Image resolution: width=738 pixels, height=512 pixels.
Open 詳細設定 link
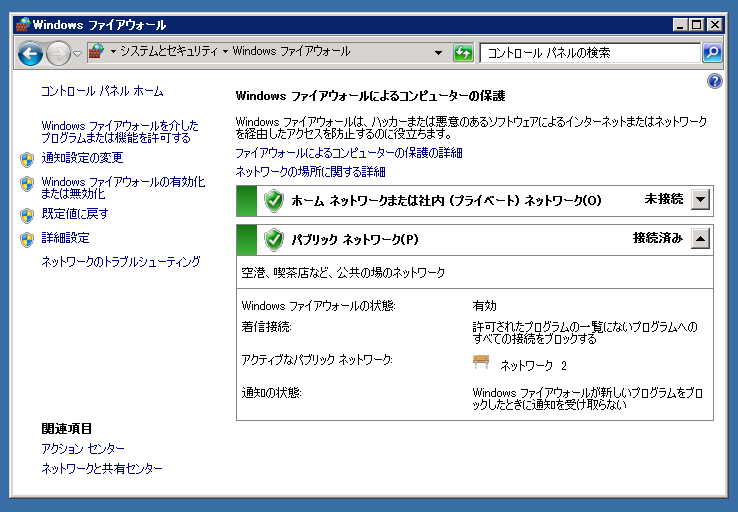pyautogui.click(x=65, y=238)
